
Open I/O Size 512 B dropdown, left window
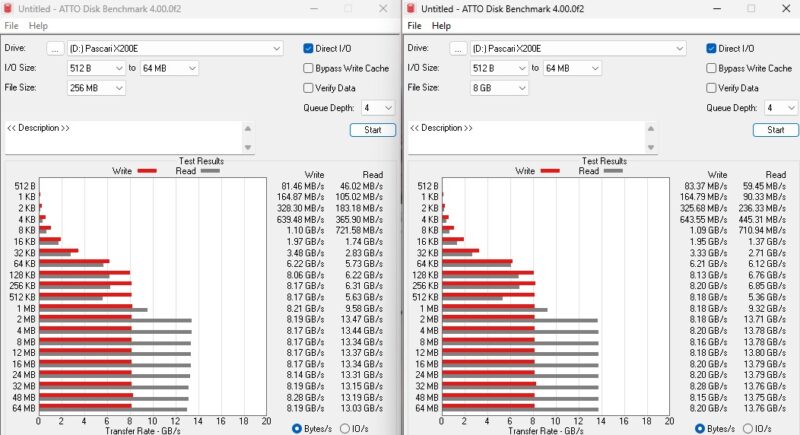click(96, 68)
